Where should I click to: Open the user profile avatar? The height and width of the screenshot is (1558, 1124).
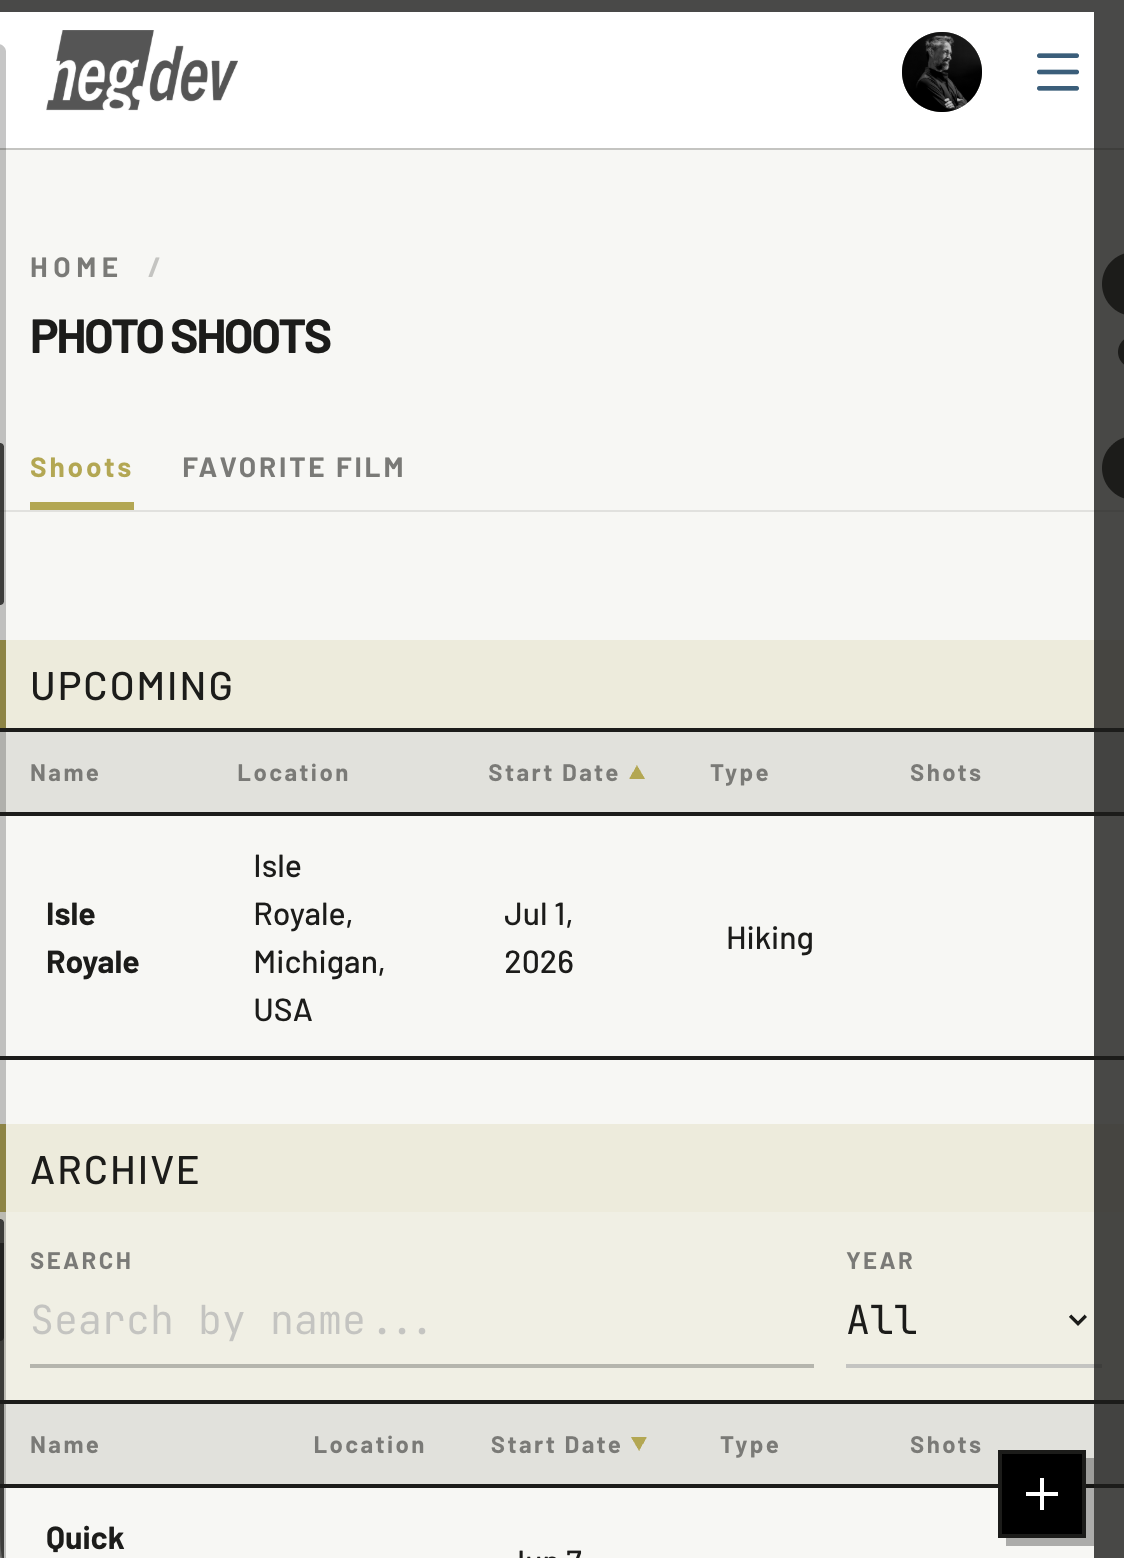click(942, 72)
